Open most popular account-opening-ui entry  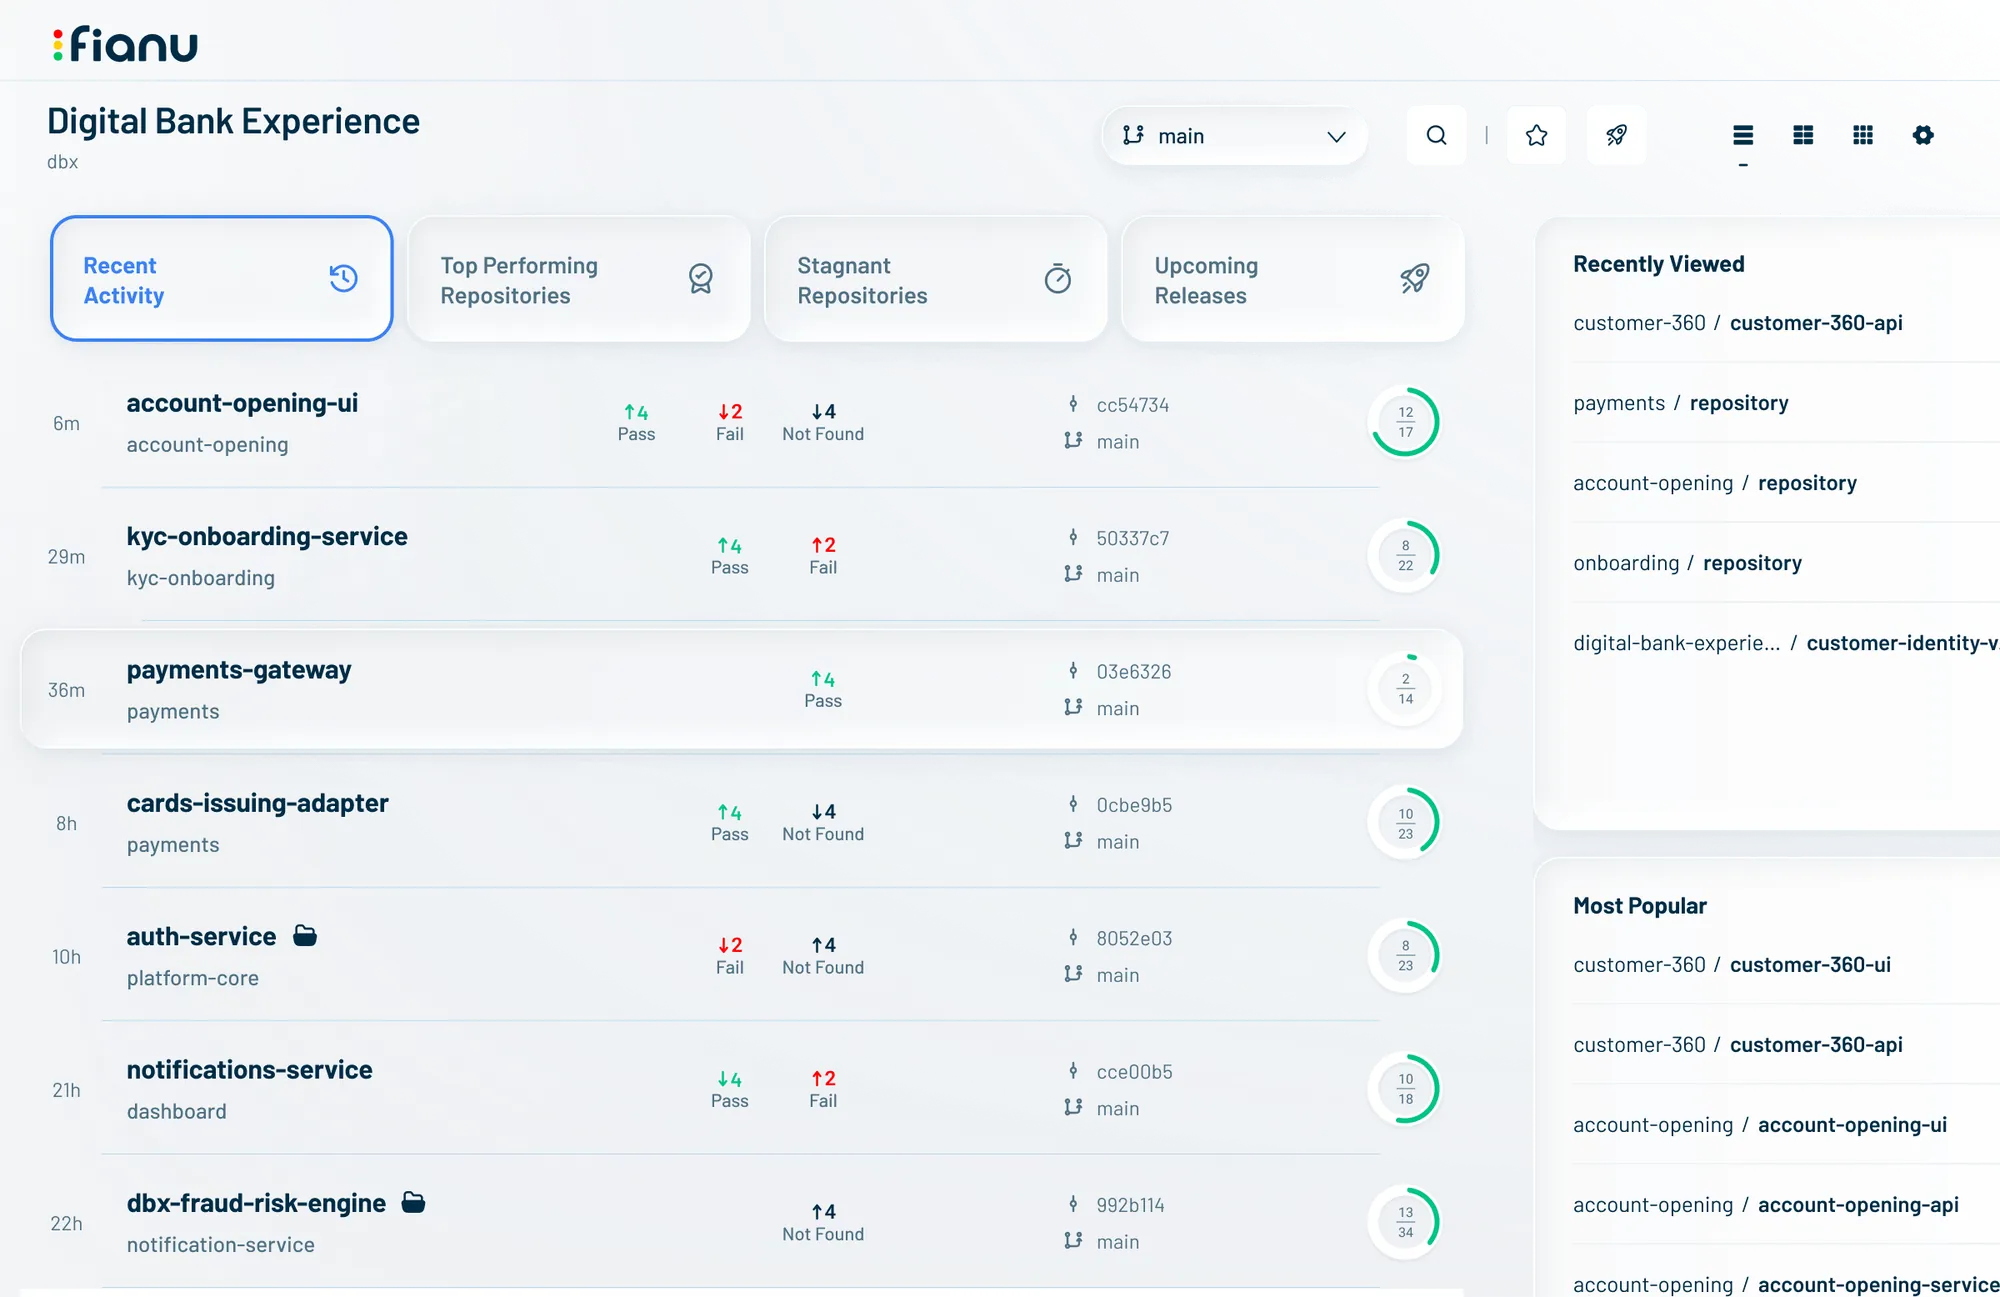coord(1759,1125)
